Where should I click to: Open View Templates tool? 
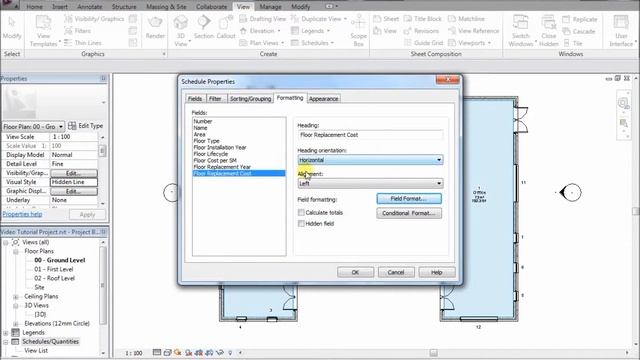(43, 31)
